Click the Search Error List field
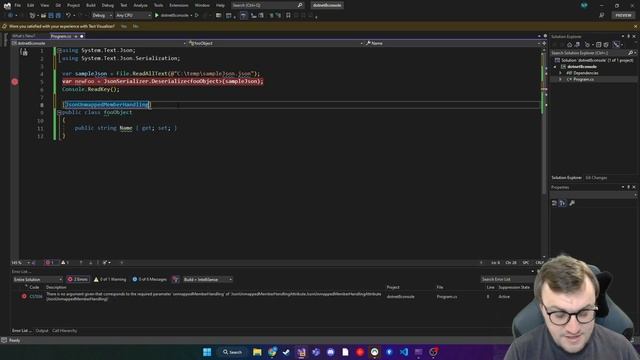The height and width of the screenshot is (360, 640). [x=507, y=280]
